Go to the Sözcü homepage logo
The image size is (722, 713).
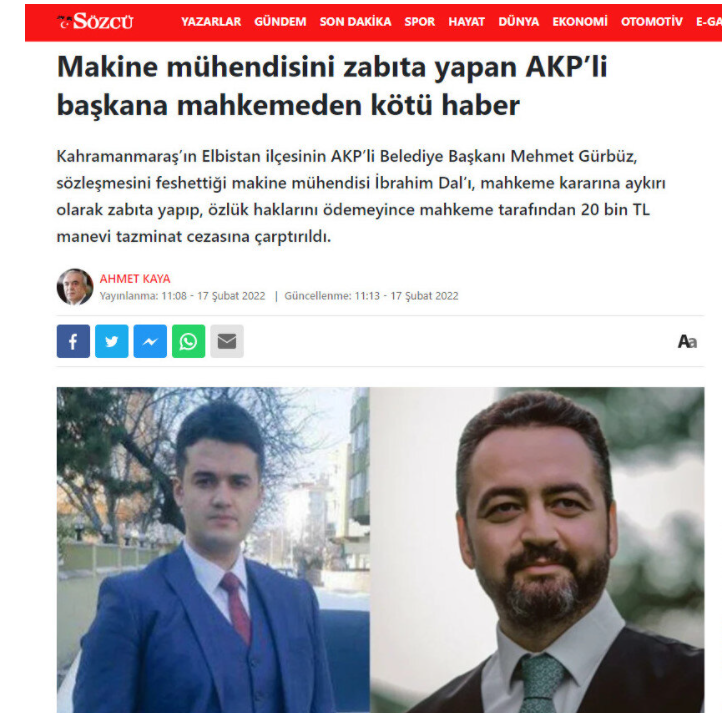tap(95, 21)
